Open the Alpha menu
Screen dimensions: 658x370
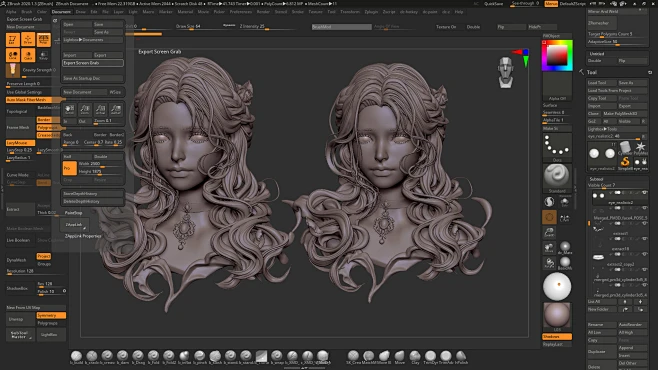[11, 12]
